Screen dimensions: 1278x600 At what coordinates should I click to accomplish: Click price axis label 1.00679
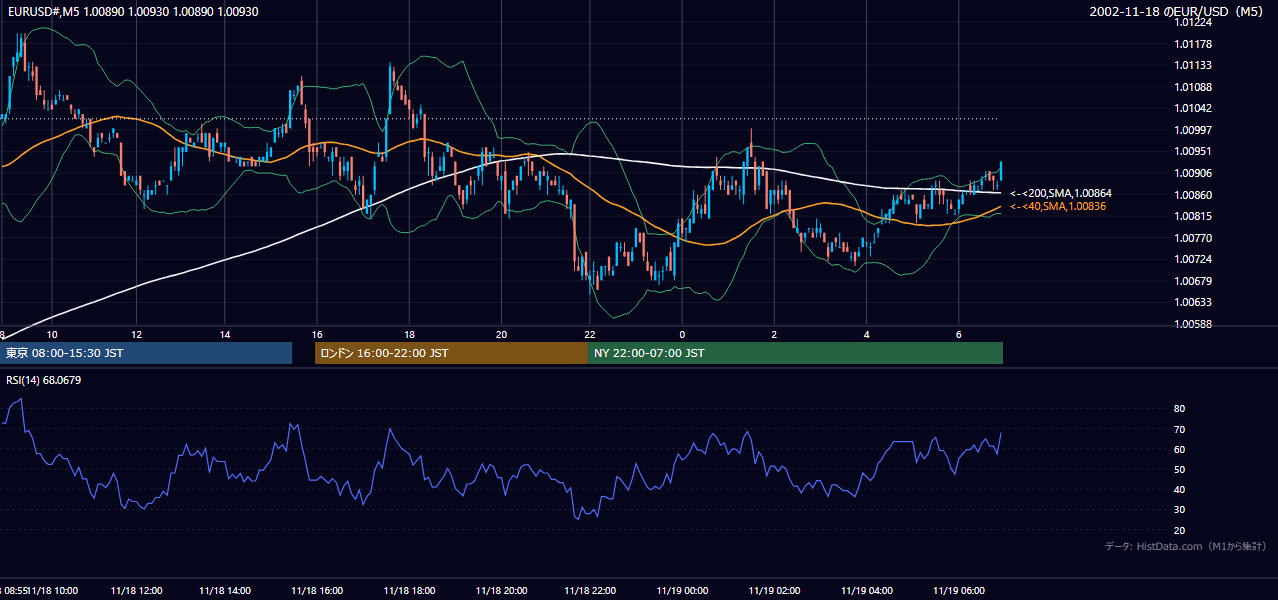click(x=1192, y=281)
